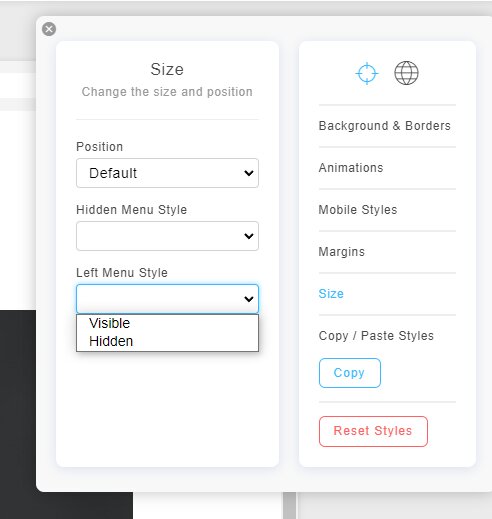The height and width of the screenshot is (519, 492).
Task: Go to the Animations section
Action: (x=351, y=168)
